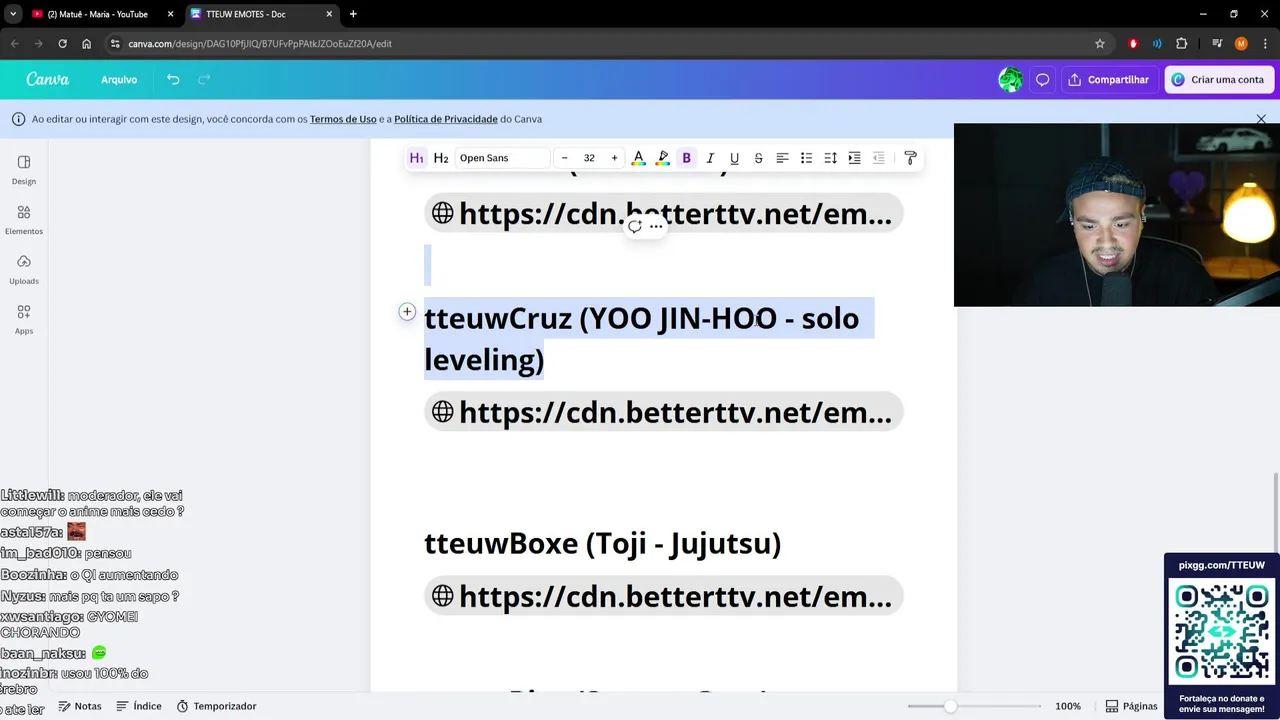Open Política de Privacidade link
1280x720 pixels.
tap(446, 119)
